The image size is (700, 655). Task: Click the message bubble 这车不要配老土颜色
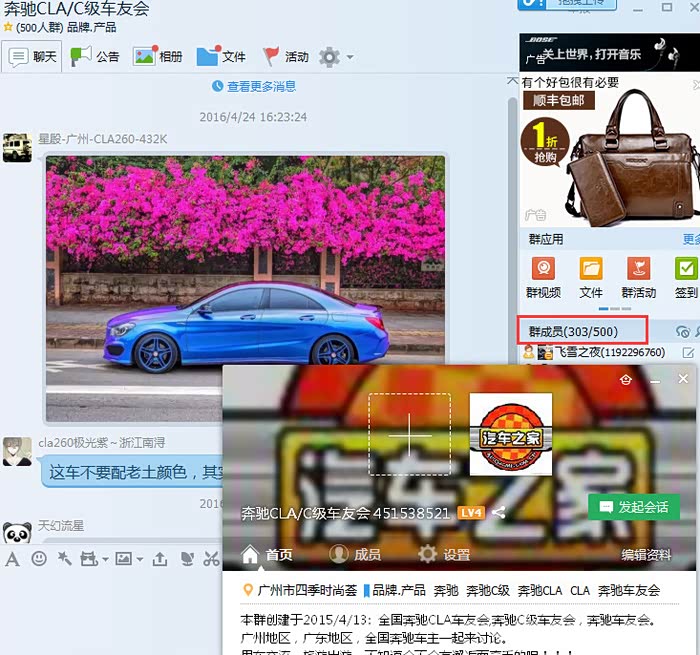[x=133, y=472]
